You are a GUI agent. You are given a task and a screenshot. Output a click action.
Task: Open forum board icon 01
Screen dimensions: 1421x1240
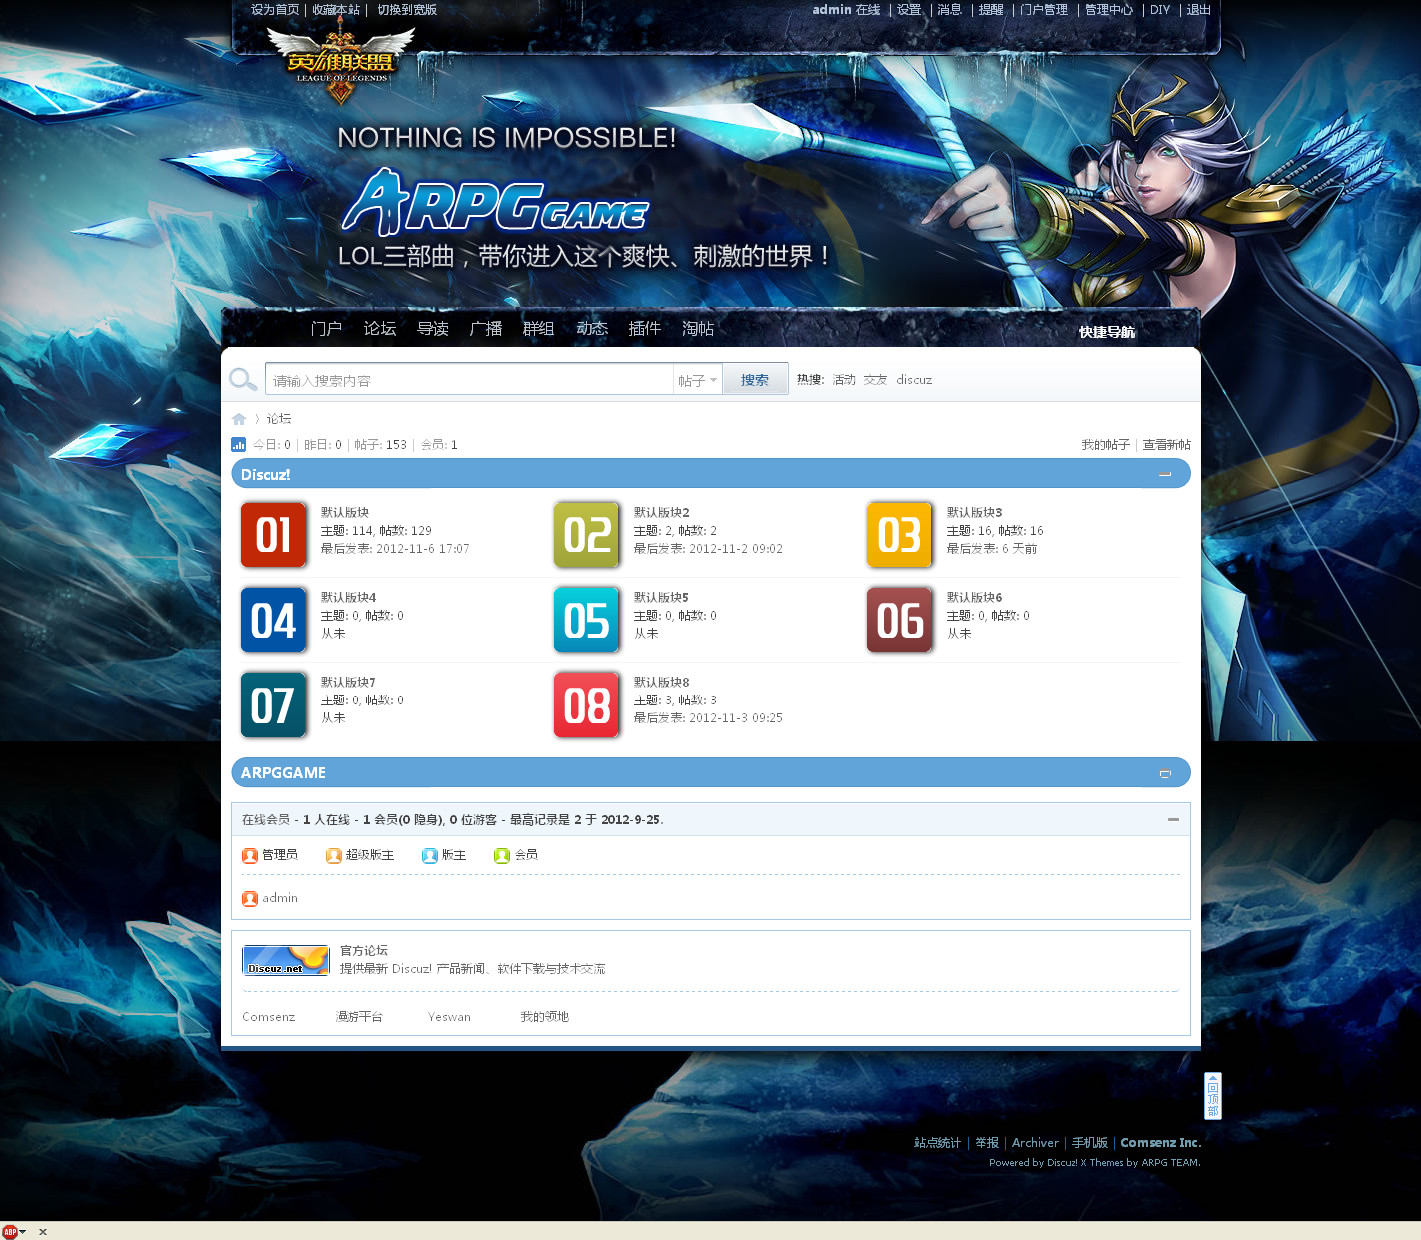(274, 535)
